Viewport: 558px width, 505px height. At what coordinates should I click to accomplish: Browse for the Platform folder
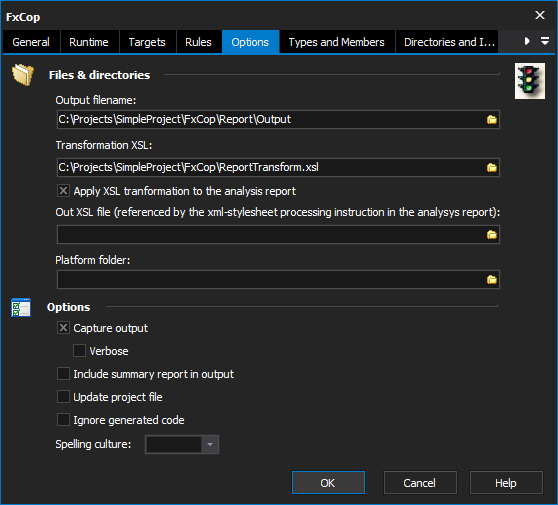491,280
